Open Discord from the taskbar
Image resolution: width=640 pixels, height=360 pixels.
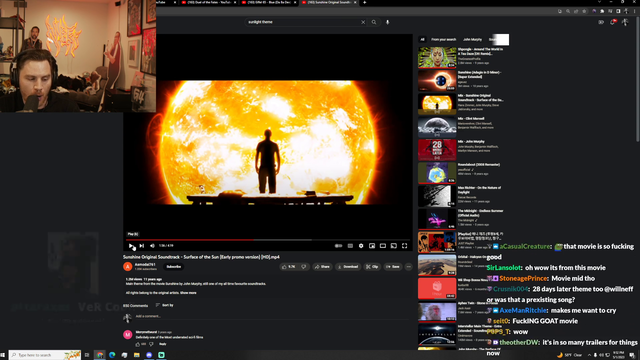[x=149, y=355]
